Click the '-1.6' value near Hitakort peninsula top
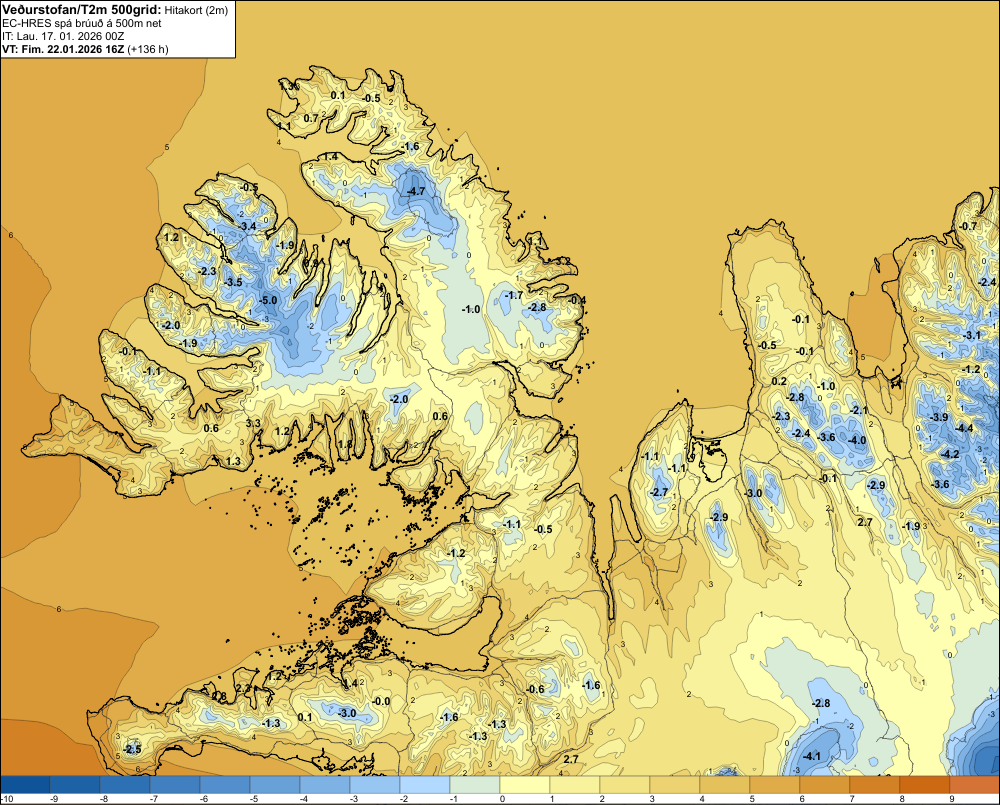Screen dimensions: 1000x805 (x=410, y=146)
